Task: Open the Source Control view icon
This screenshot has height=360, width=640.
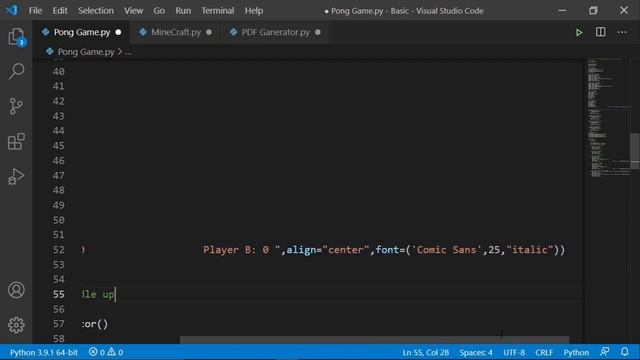Action: click(16, 106)
